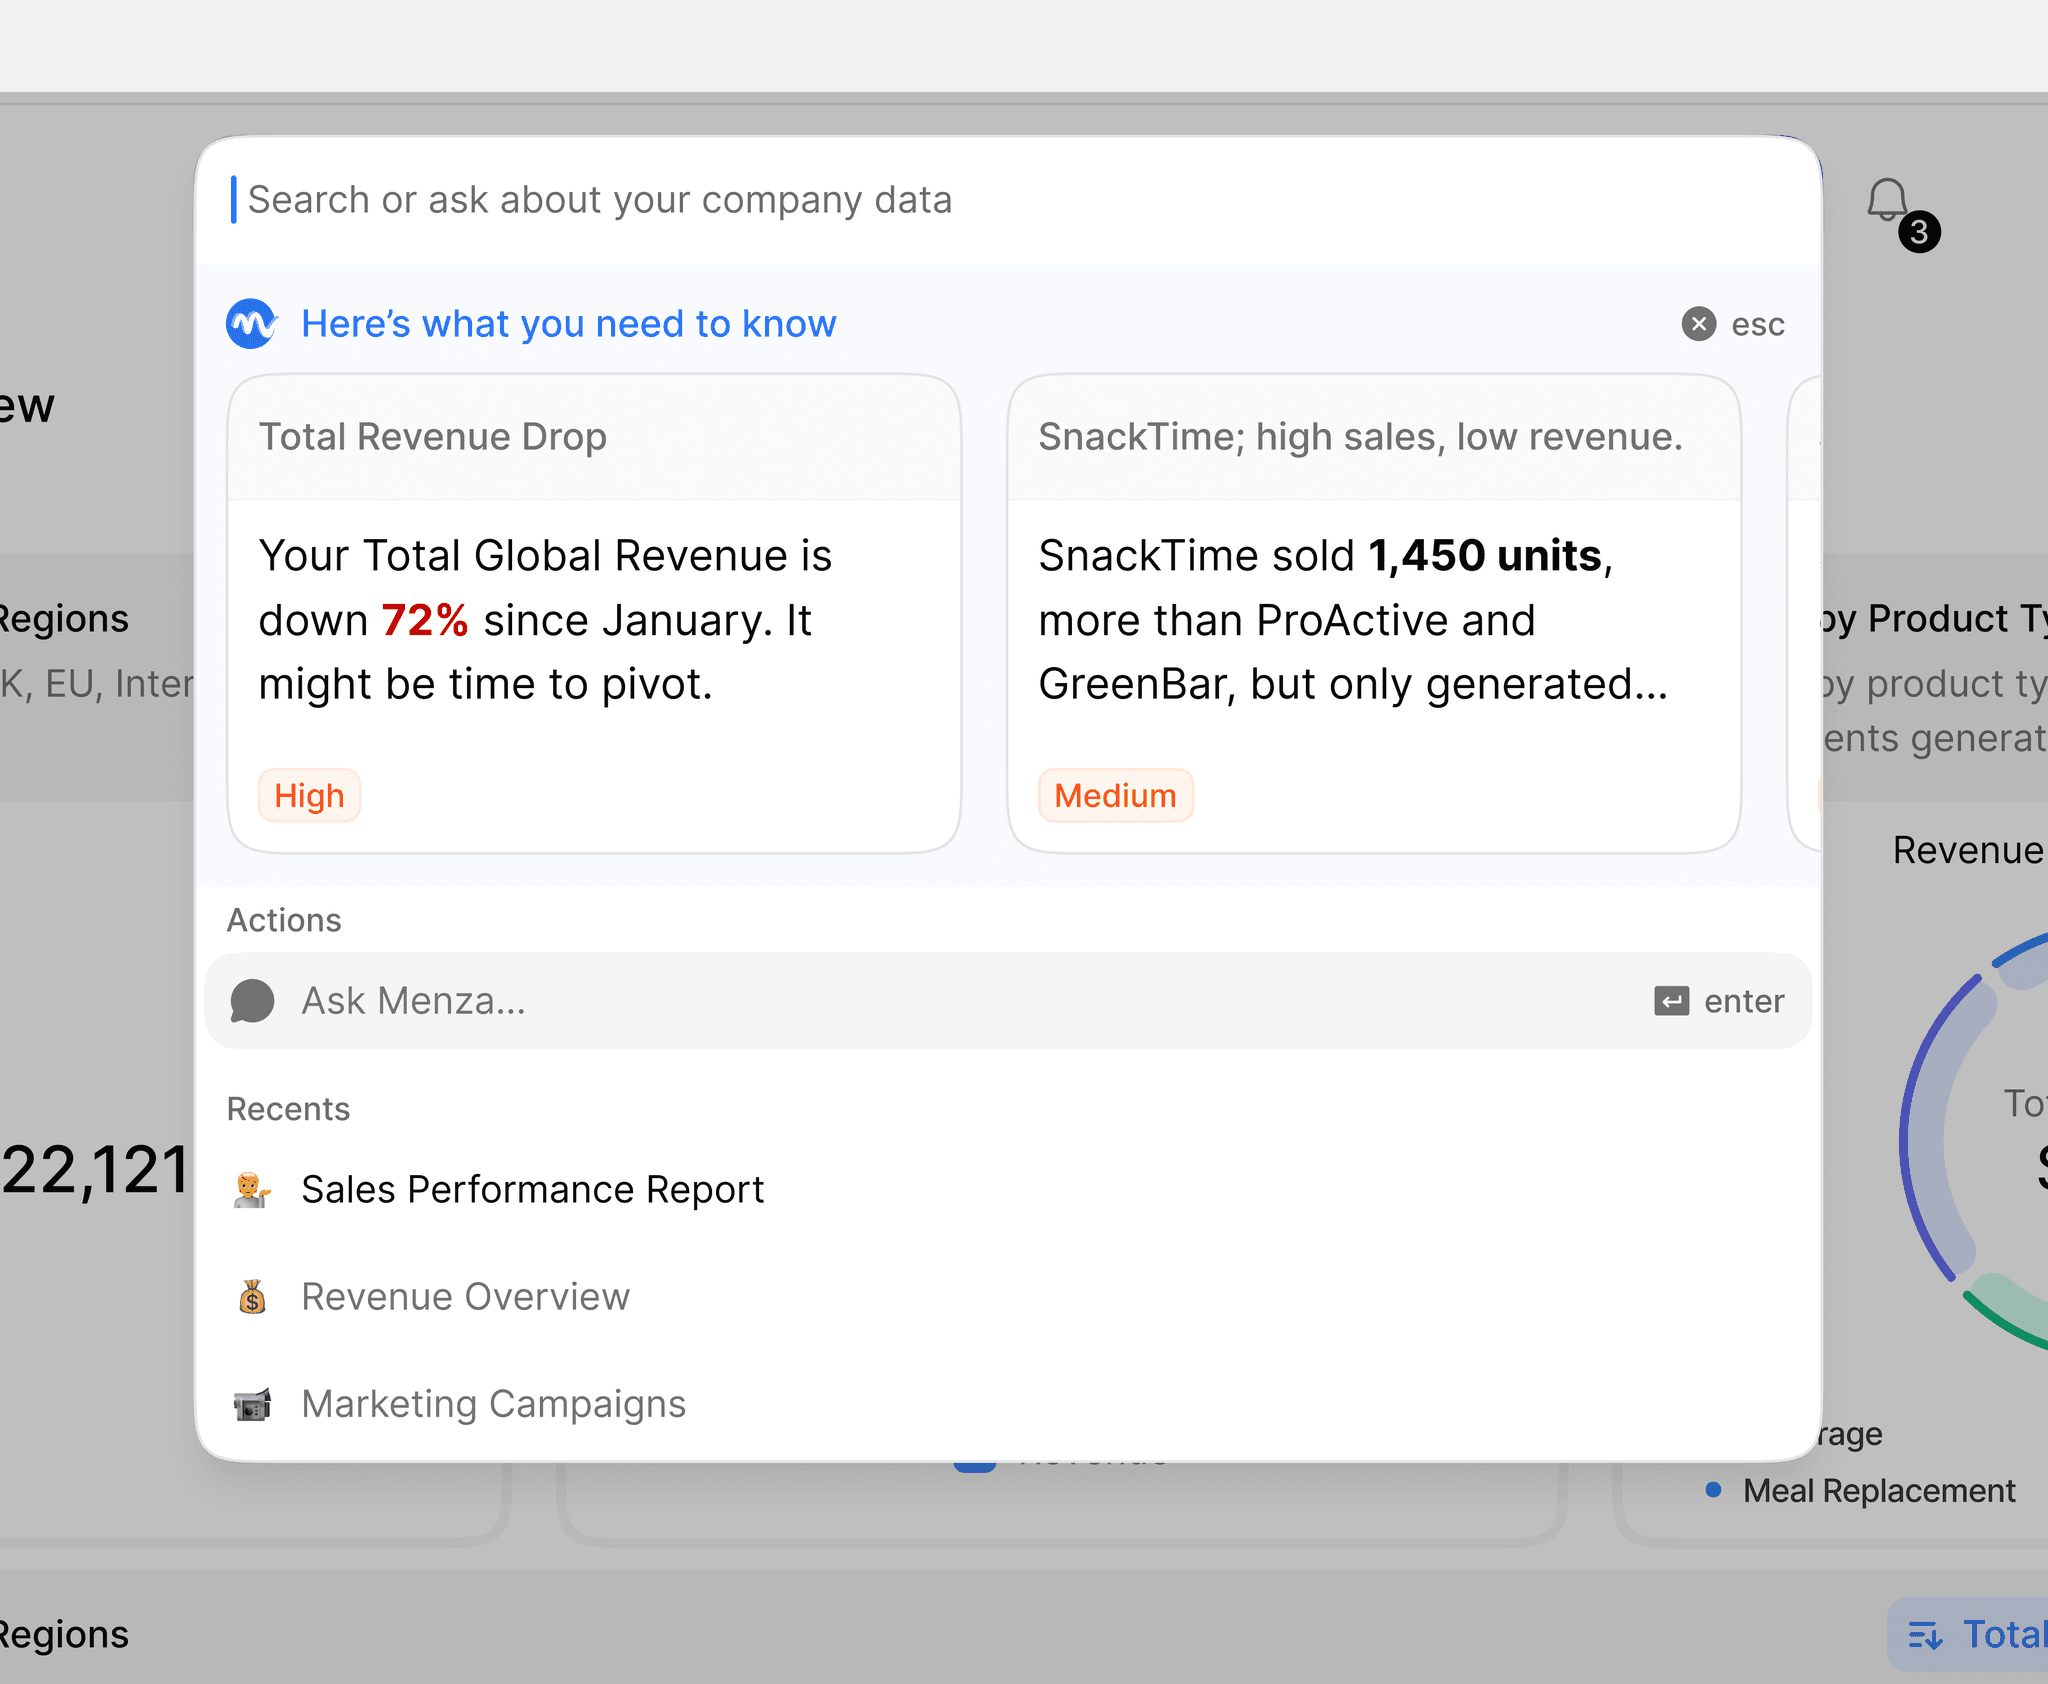Close the panel via the esc X icon

click(x=1698, y=324)
